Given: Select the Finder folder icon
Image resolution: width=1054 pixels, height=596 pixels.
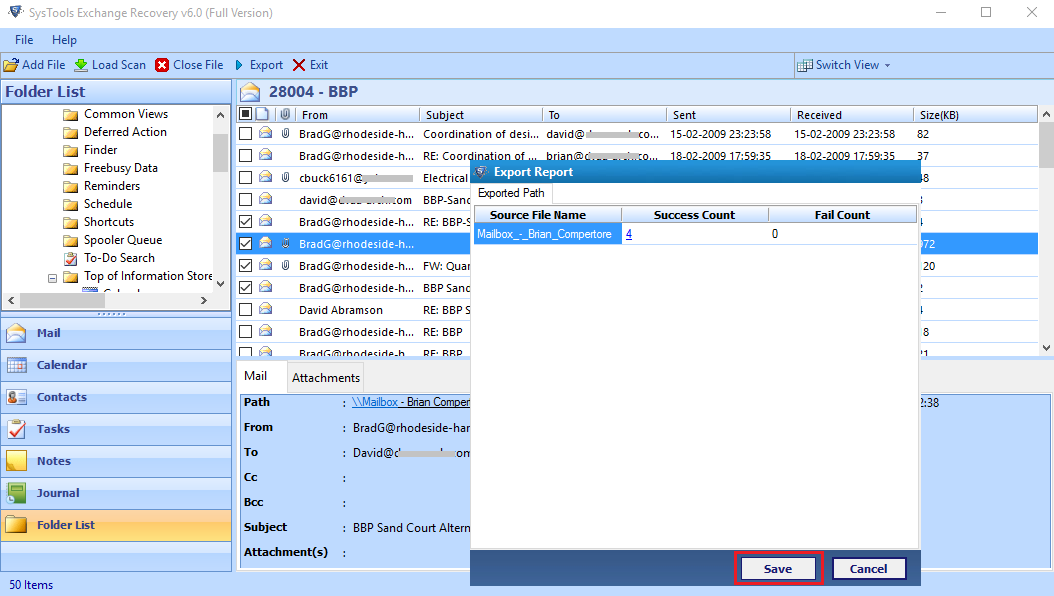Looking at the screenshot, I should (71, 151).
